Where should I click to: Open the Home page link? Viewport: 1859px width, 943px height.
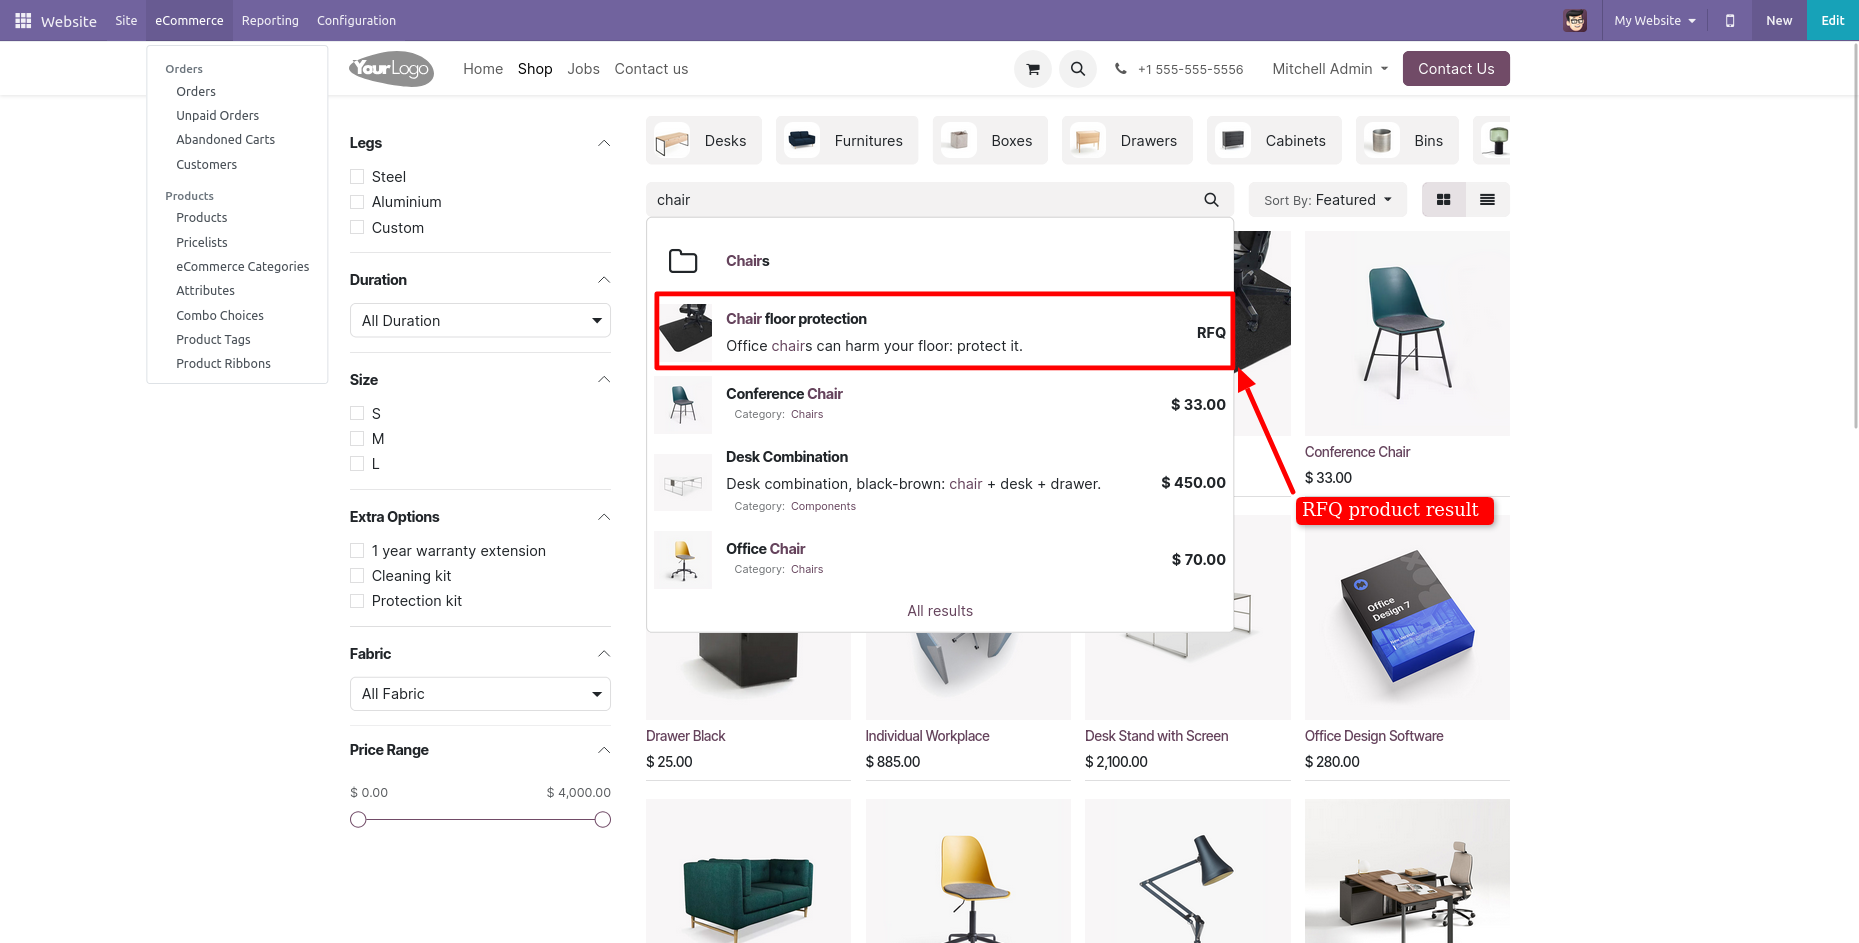(x=483, y=69)
